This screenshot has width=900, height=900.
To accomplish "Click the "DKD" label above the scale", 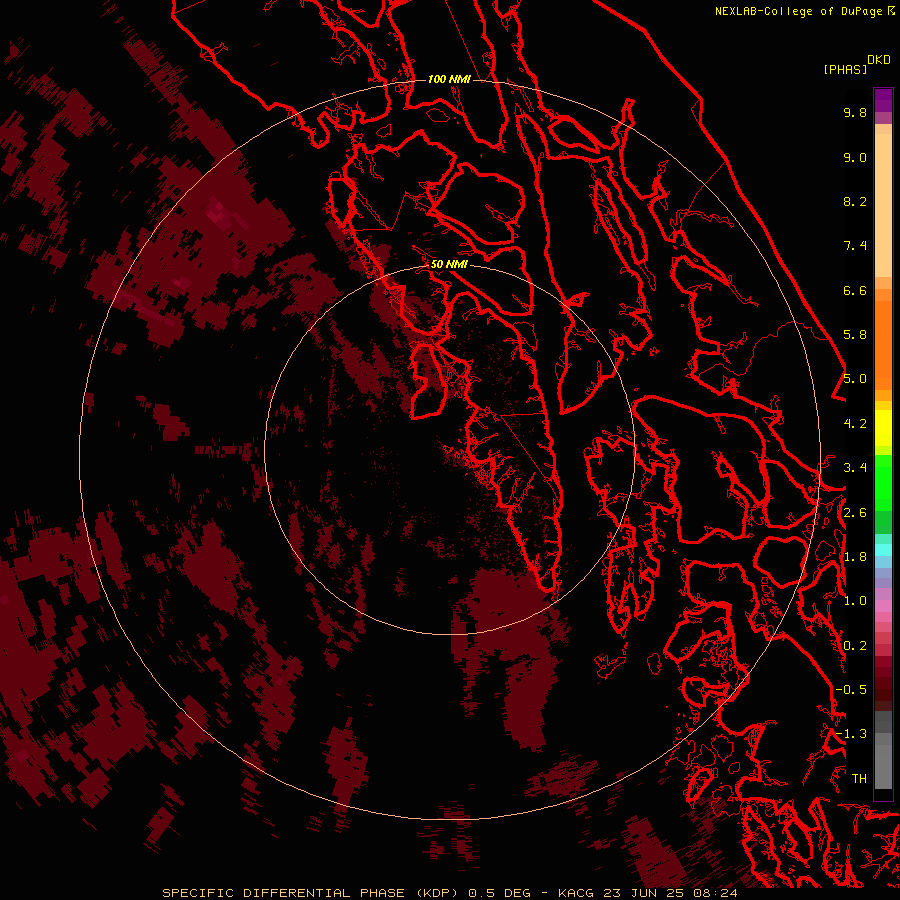I will (878, 60).
